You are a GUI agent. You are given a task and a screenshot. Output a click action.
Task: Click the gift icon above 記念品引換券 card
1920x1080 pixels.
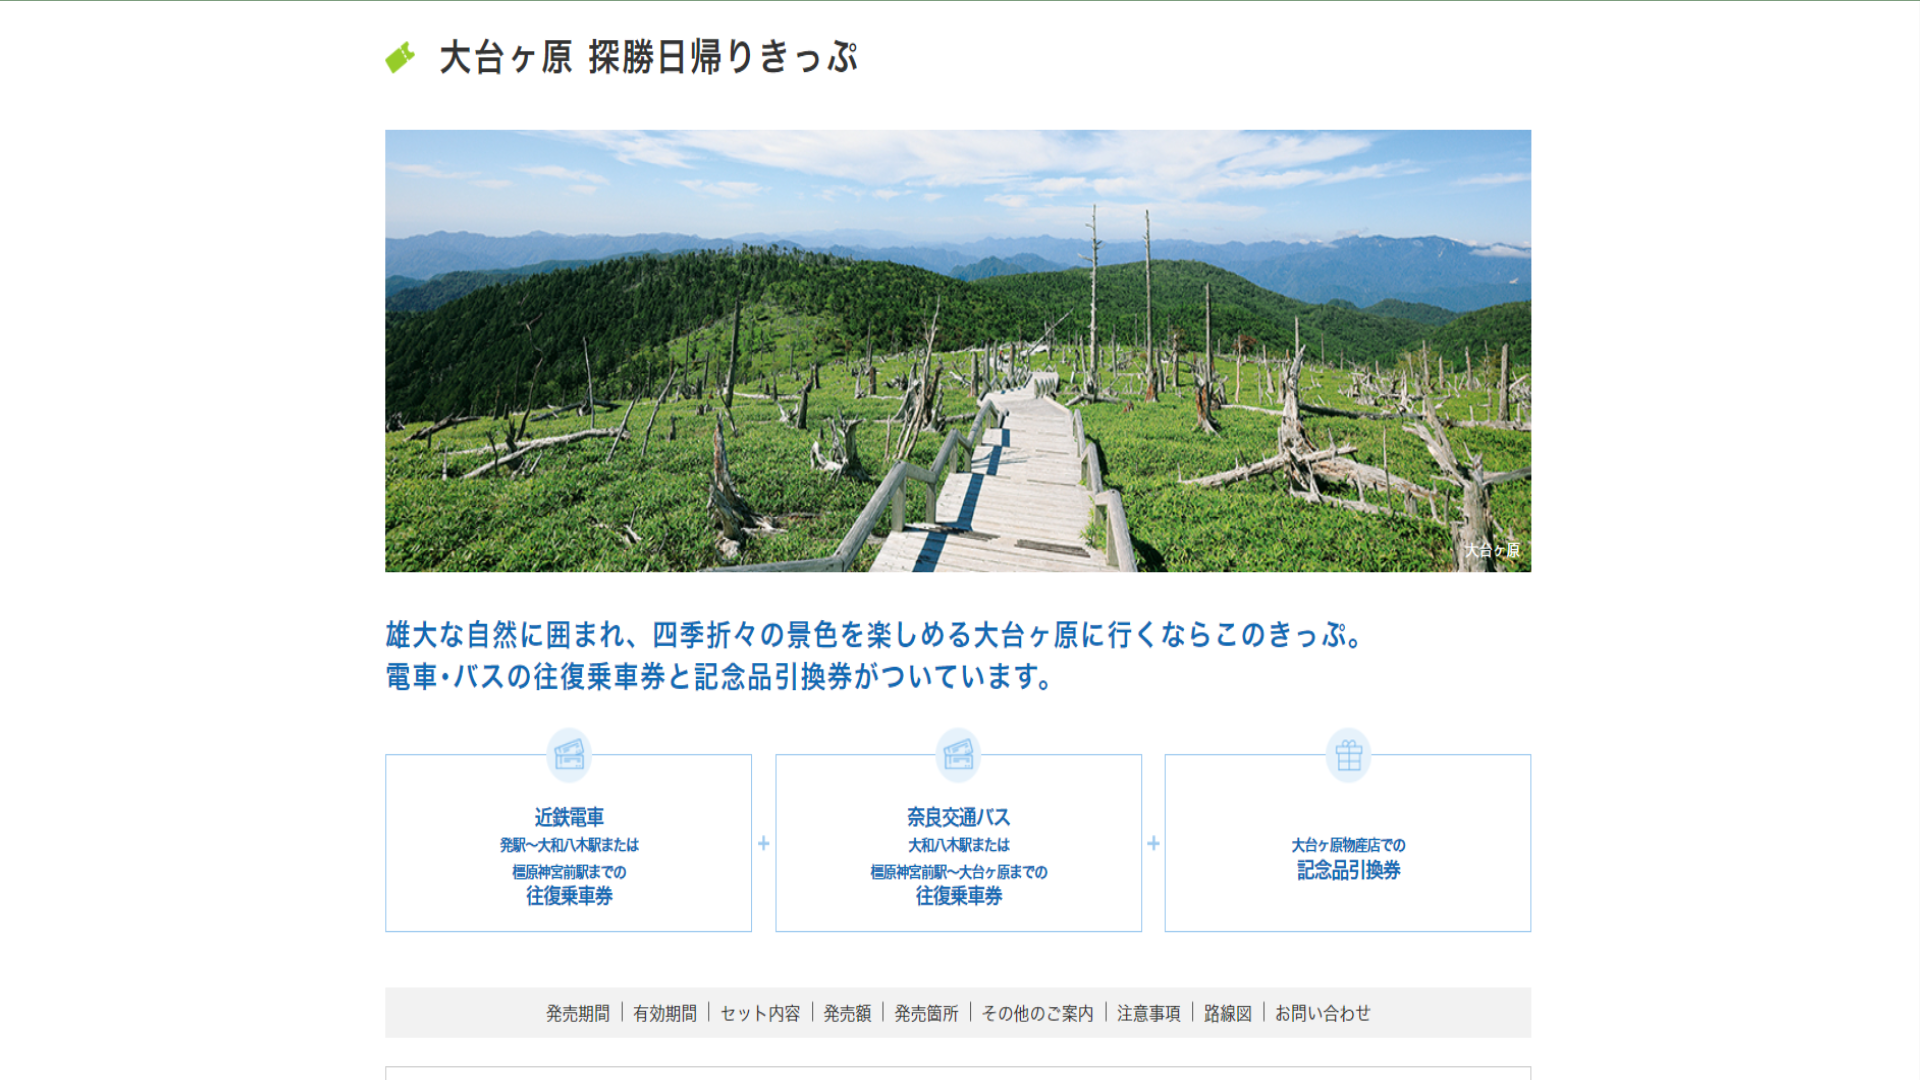pos(1348,755)
